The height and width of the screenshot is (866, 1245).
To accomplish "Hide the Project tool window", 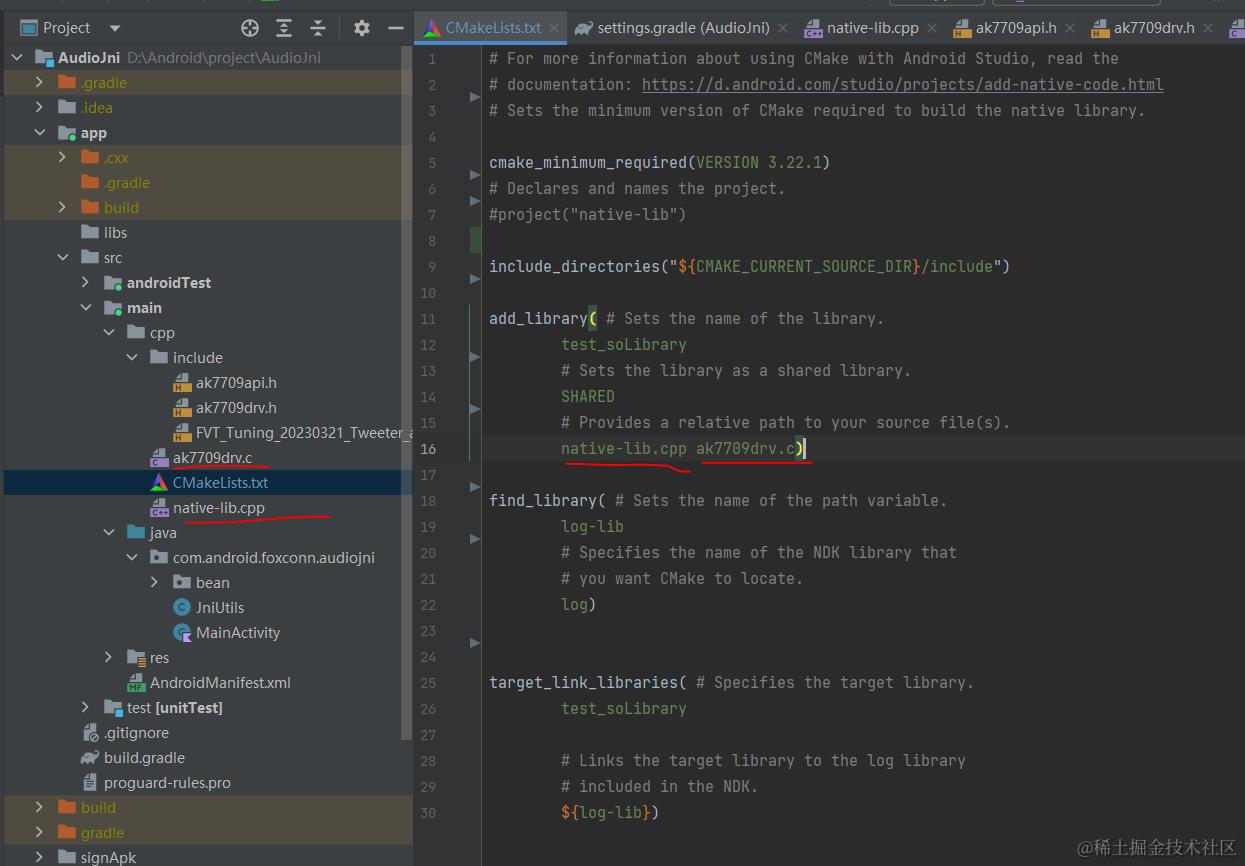I will coord(396,28).
